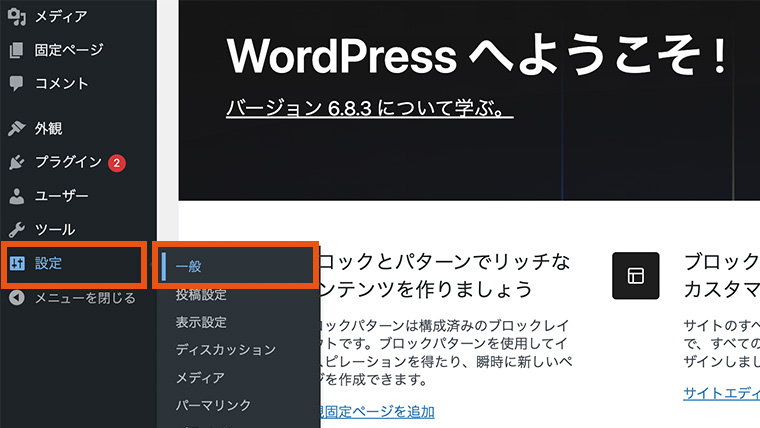
Task: Select 表示設定 in settings submenu
Action: (201, 322)
